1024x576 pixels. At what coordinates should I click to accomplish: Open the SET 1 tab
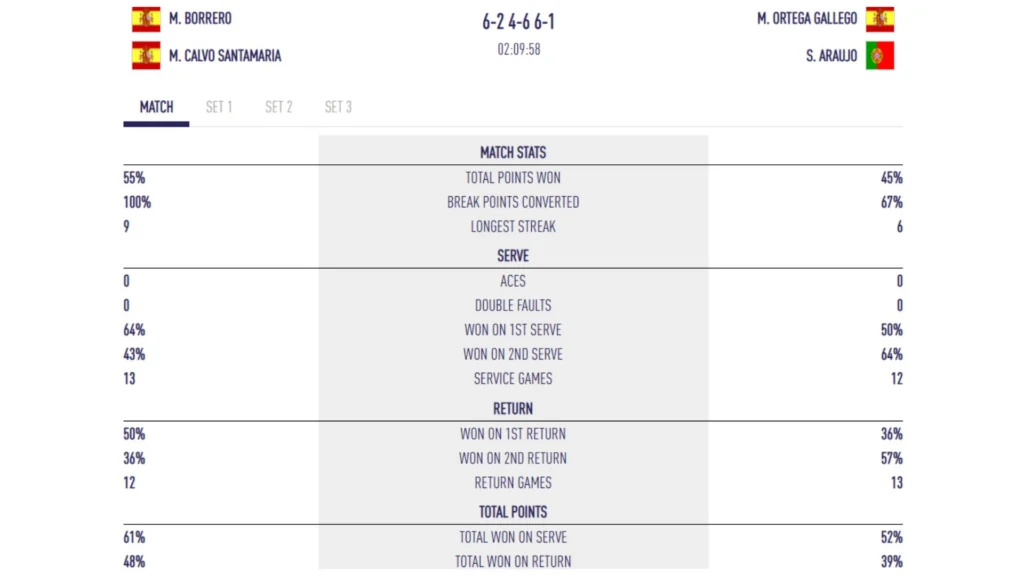[x=219, y=107]
